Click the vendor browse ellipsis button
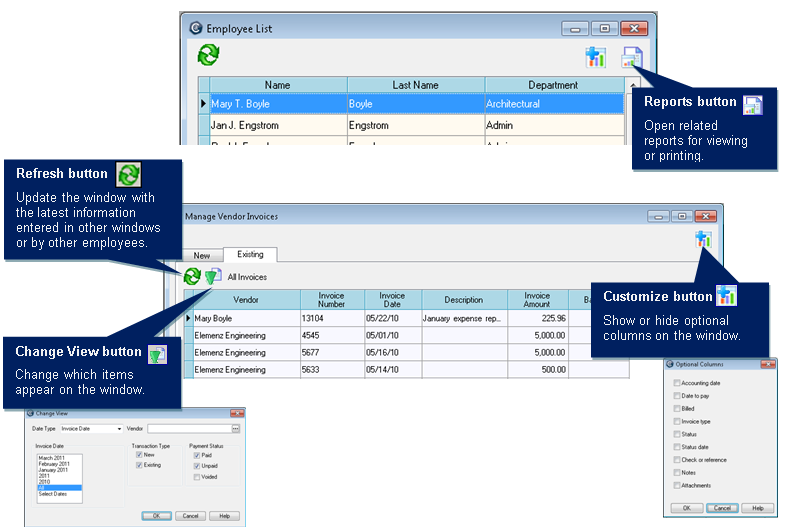The height and width of the screenshot is (528, 786). (x=235, y=428)
